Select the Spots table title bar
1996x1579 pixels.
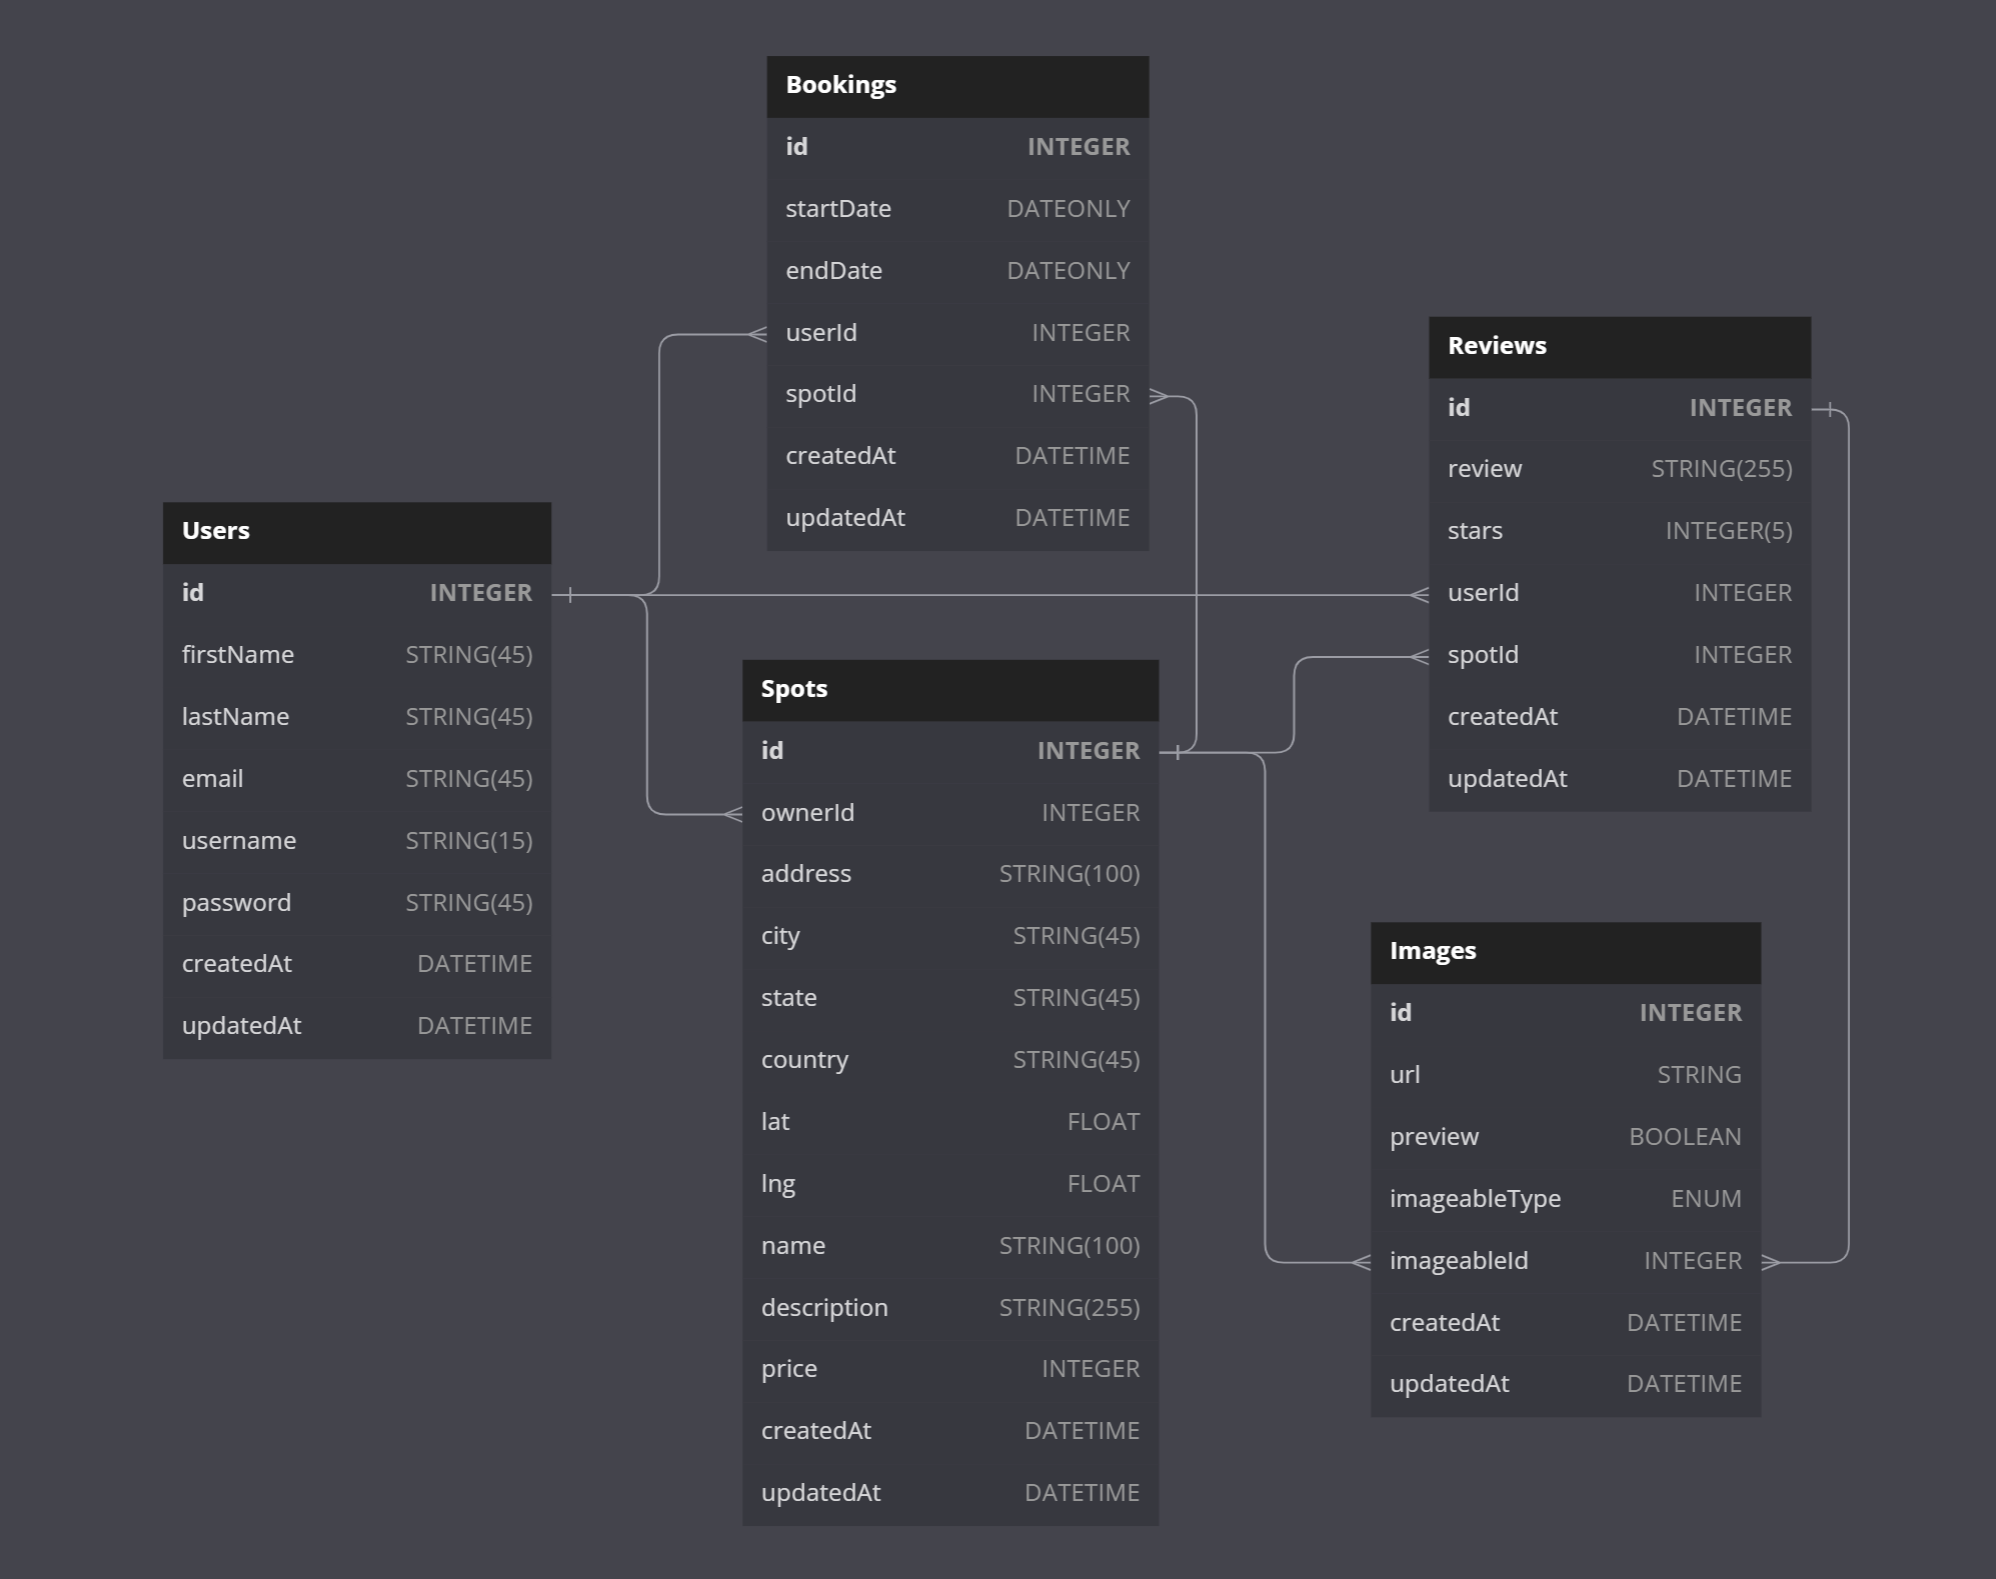pyautogui.click(x=949, y=690)
